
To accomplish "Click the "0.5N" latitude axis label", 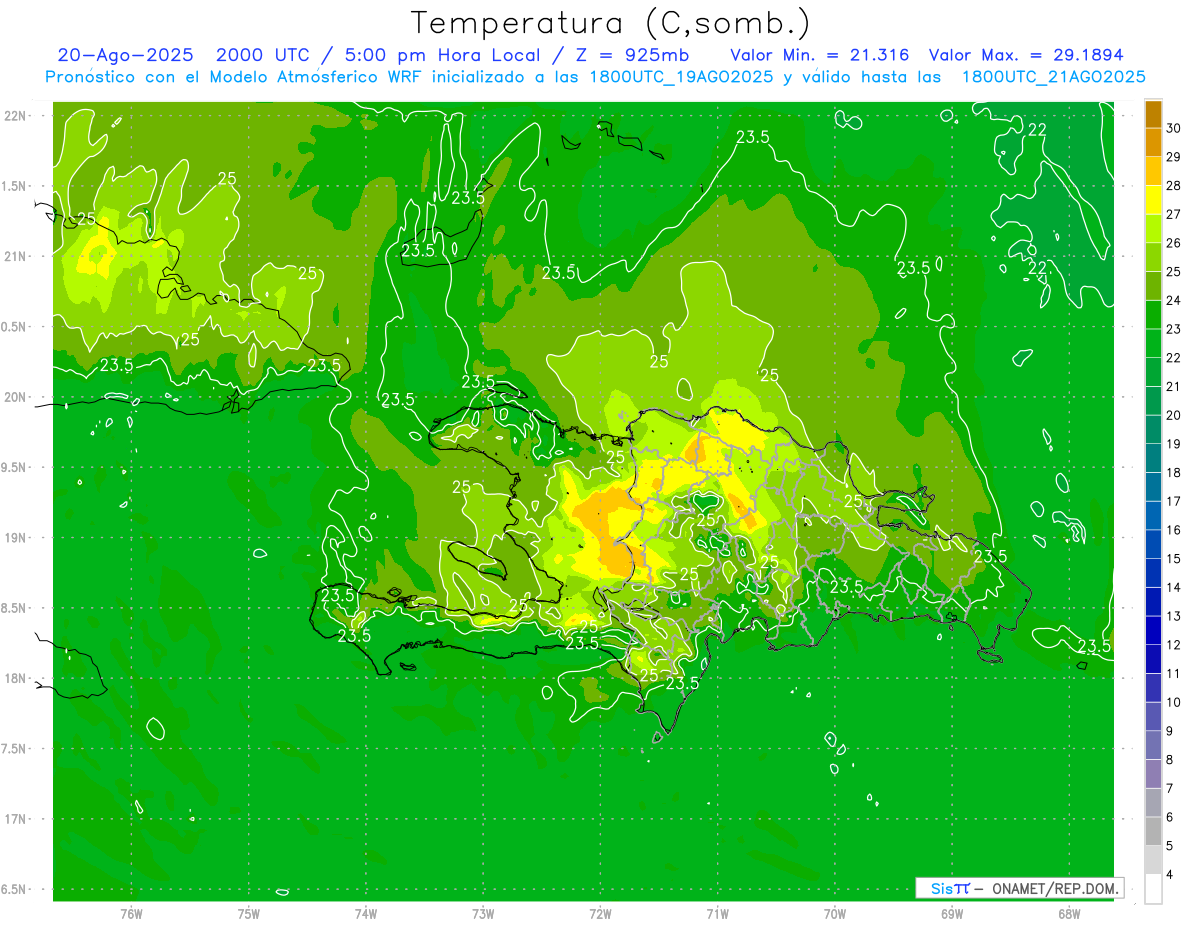I will [15, 327].
